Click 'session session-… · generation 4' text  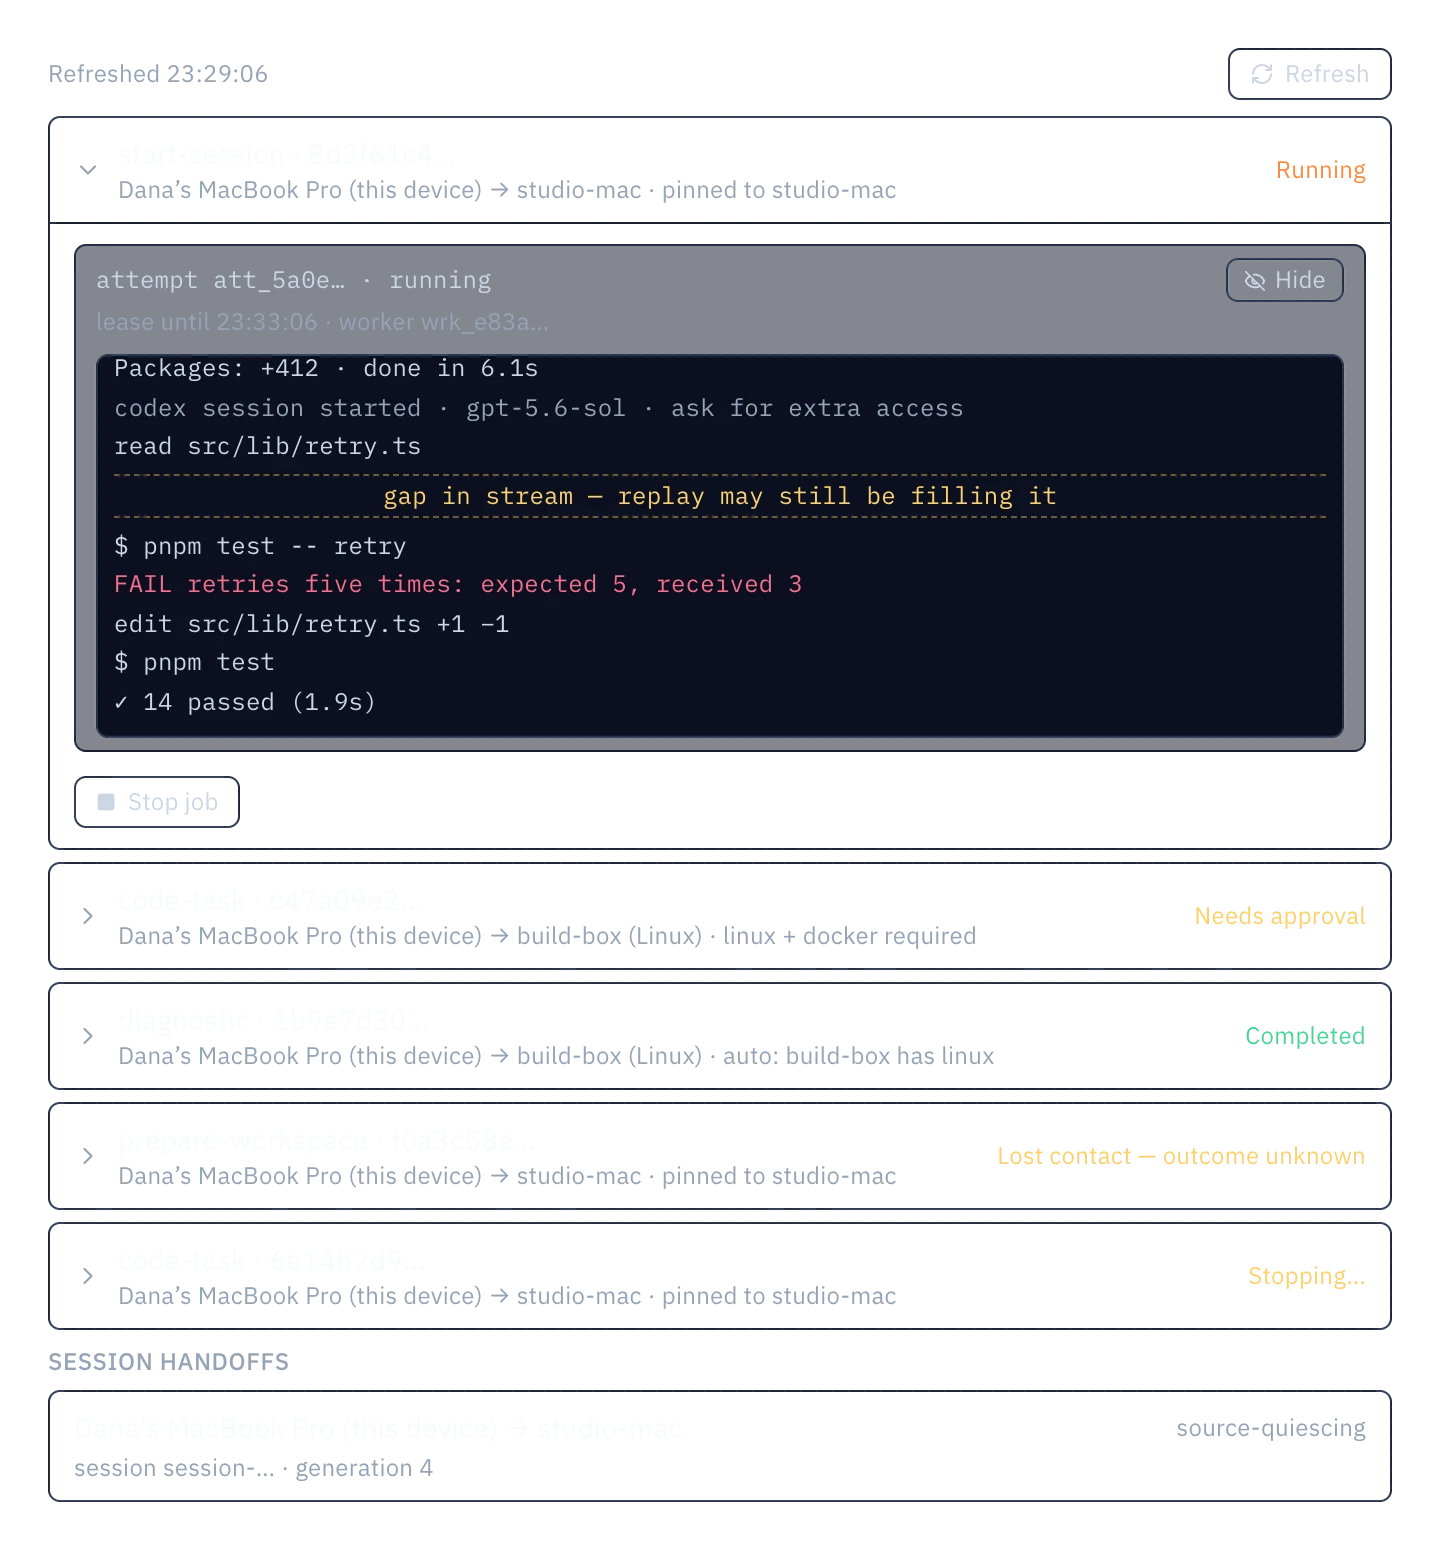254,1468
